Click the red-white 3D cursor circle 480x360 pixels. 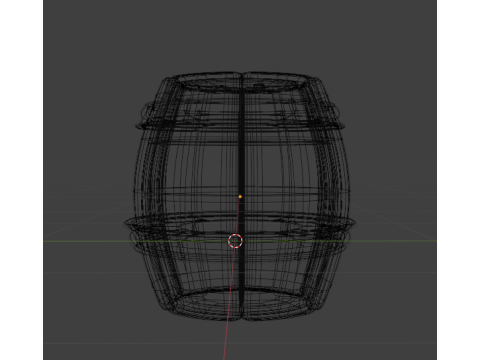tap(235, 241)
